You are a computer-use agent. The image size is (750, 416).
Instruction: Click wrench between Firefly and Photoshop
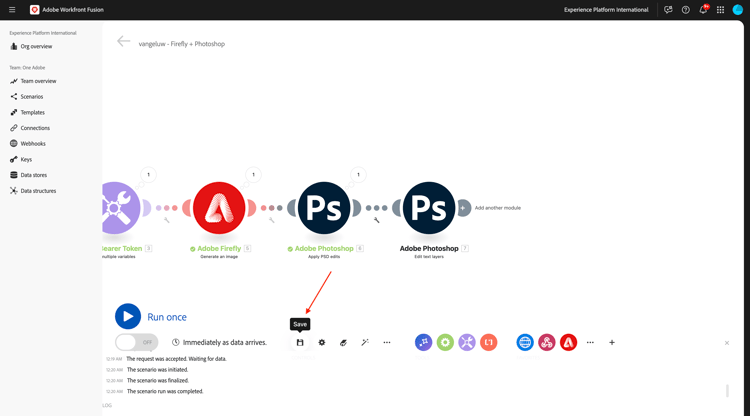[x=271, y=220]
